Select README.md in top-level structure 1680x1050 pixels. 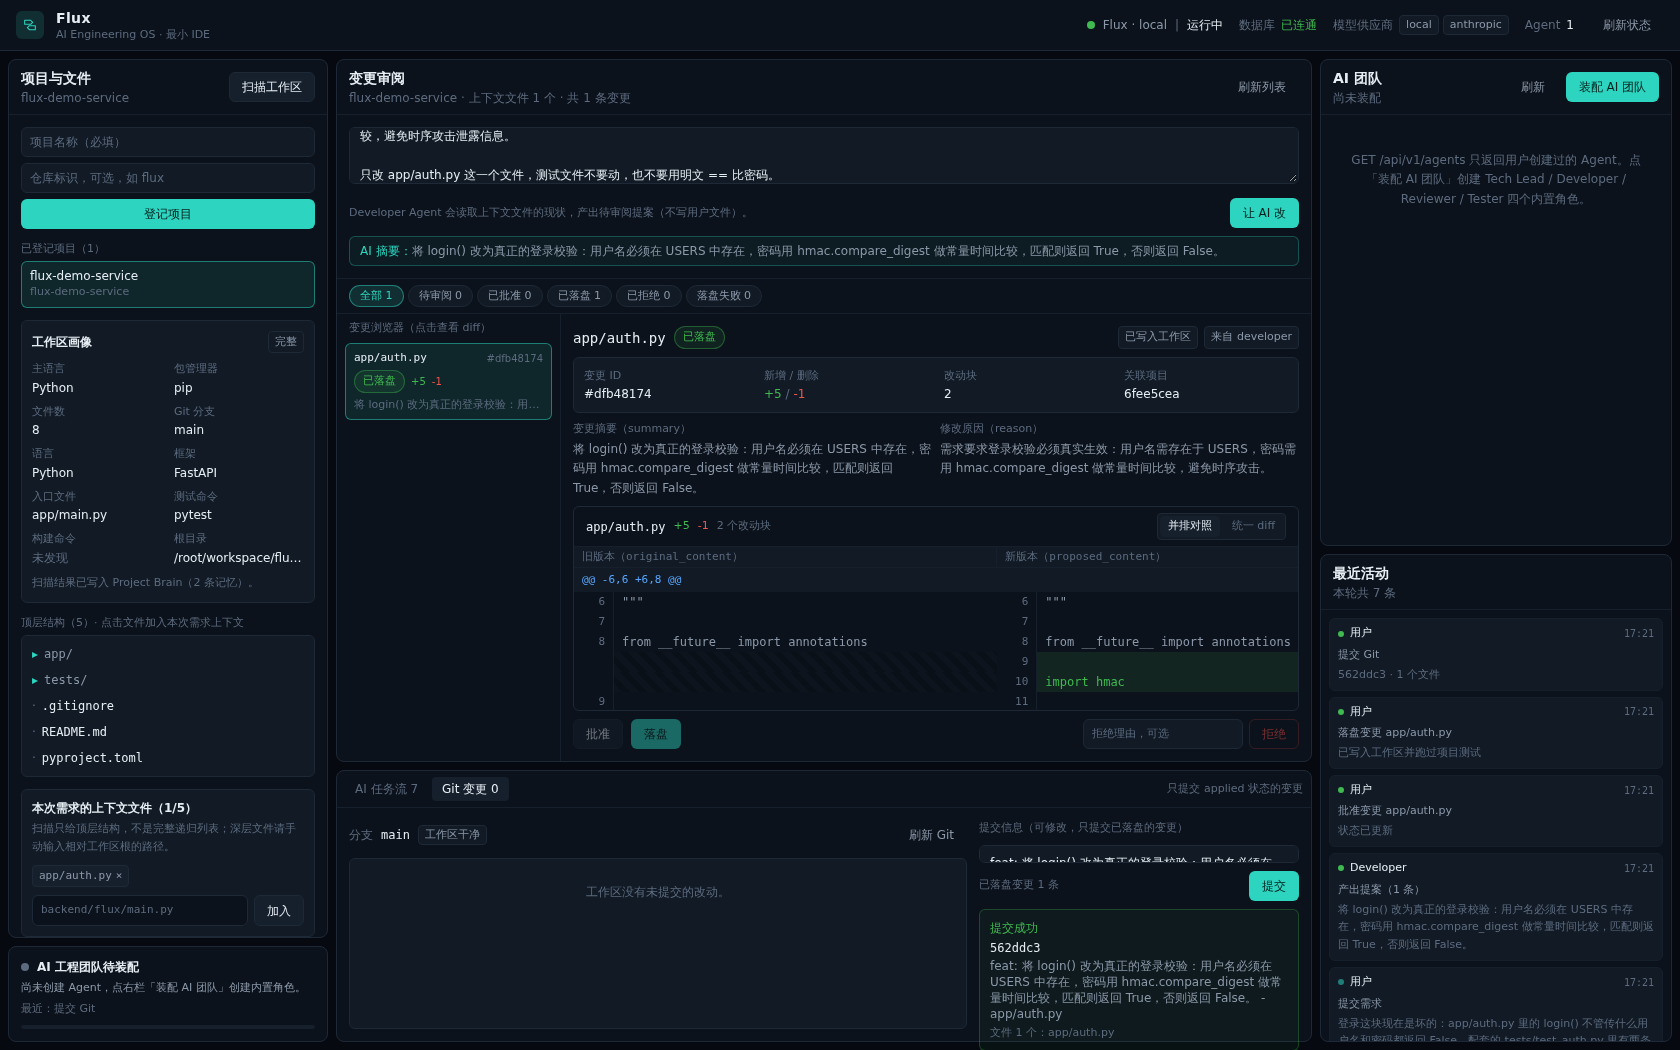pos(74,732)
